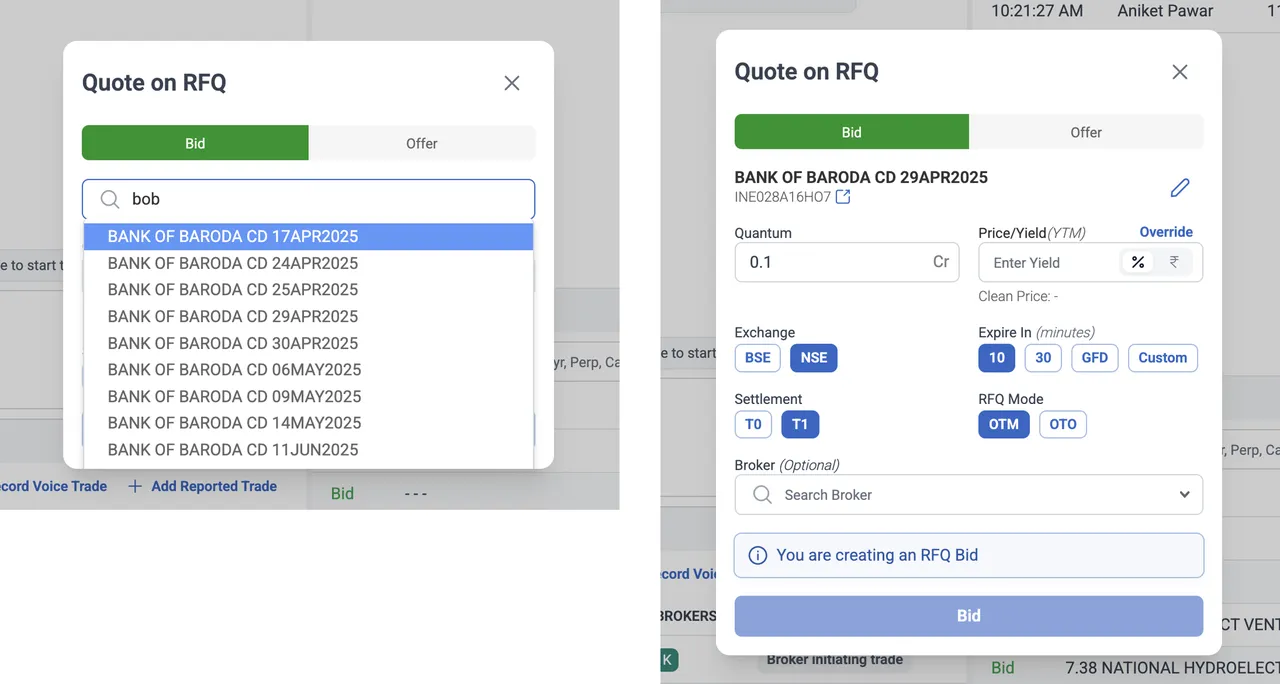Select OTO RFQ mode
The height and width of the screenshot is (684, 1280).
1063,424
